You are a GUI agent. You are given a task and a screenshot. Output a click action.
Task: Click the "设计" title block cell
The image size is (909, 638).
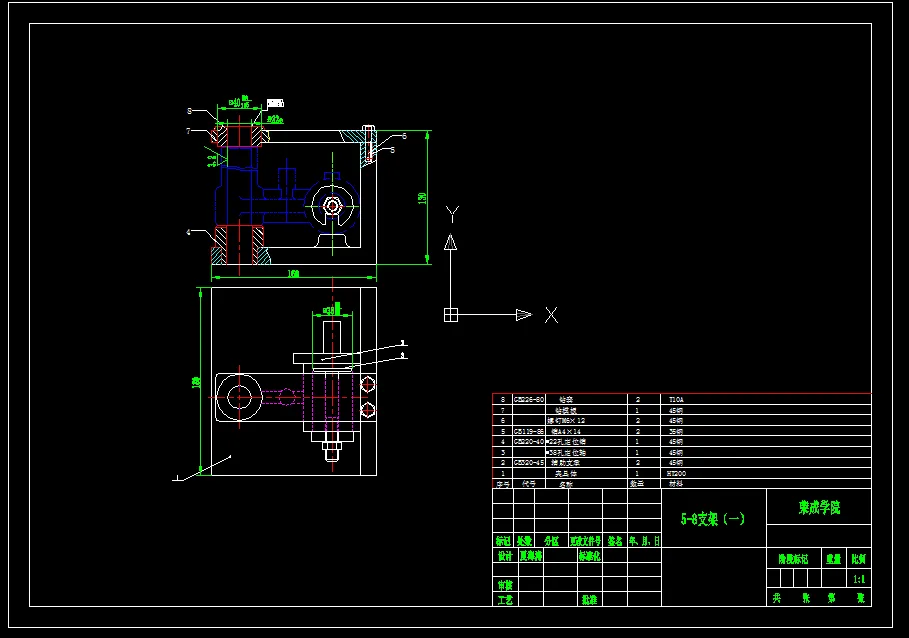point(505,556)
